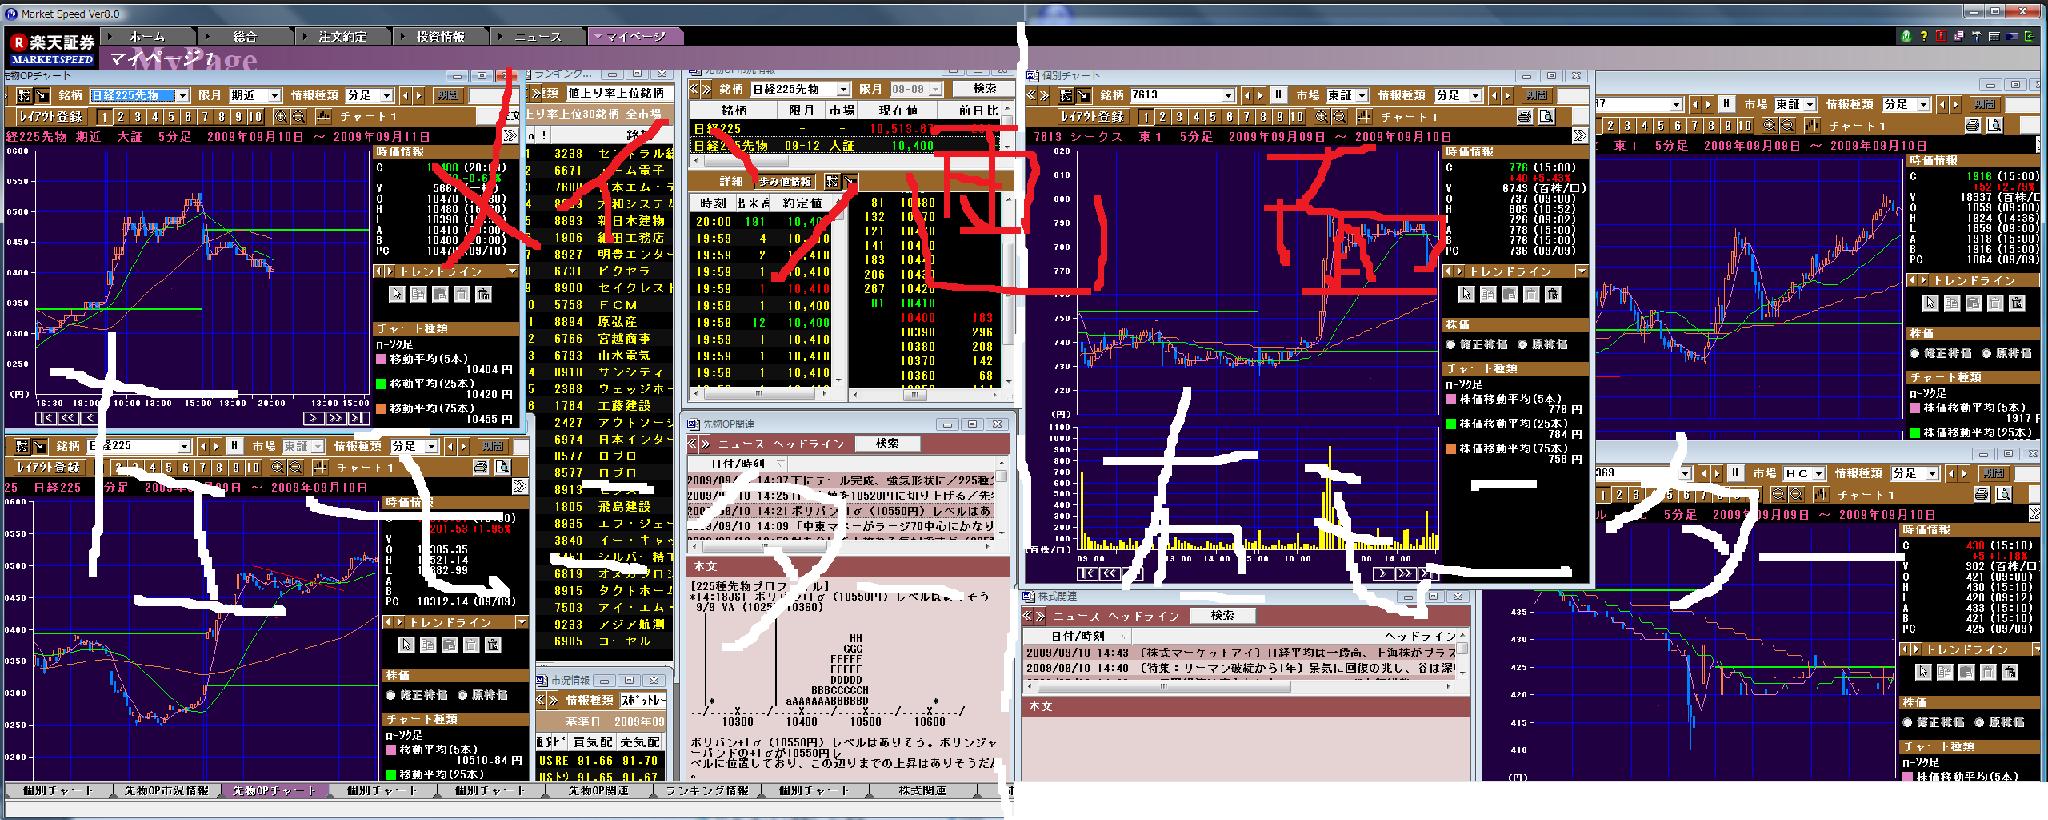This screenshot has width=2048, height=820.
Task: Click 株価移動平均(25本) green swatch in 7613 chart
Action: [x=1451, y=424]
